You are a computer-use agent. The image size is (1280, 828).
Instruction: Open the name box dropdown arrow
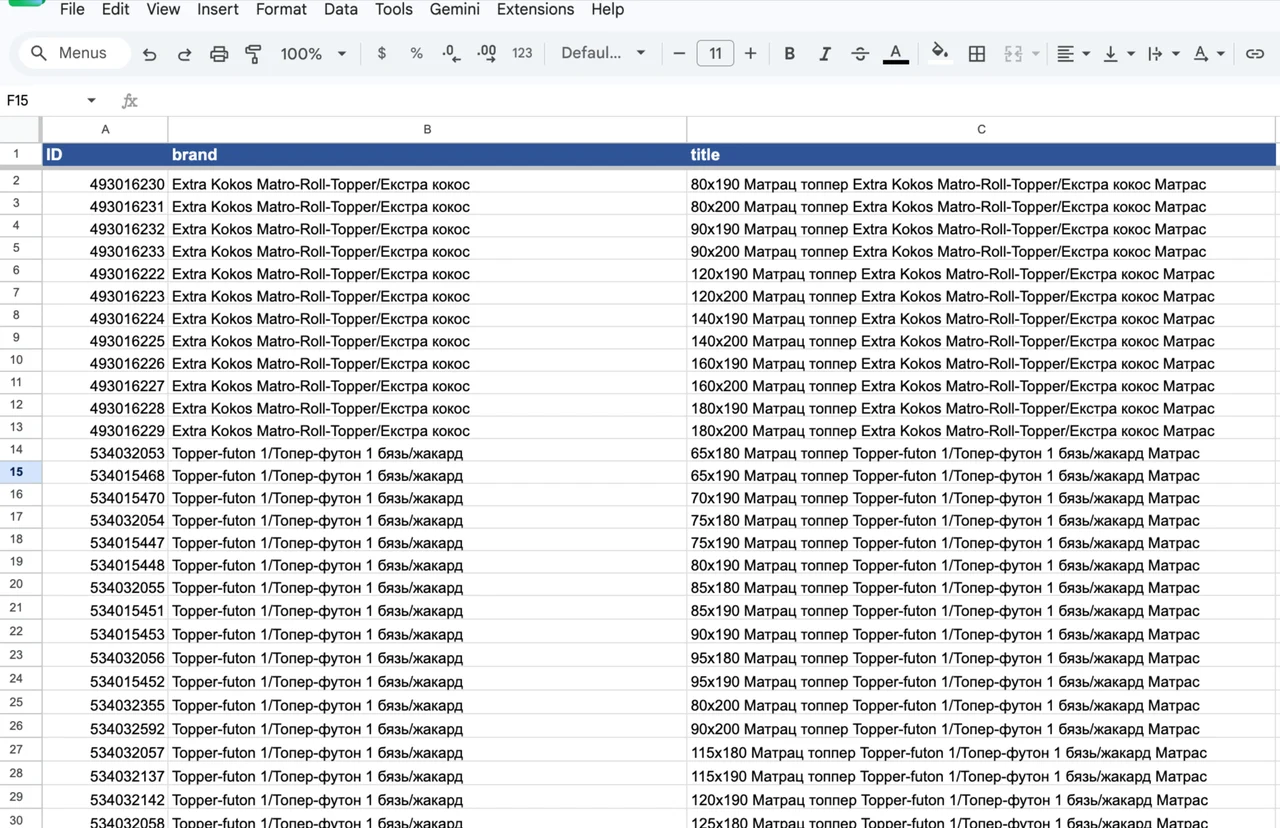(x=91, y=101)
